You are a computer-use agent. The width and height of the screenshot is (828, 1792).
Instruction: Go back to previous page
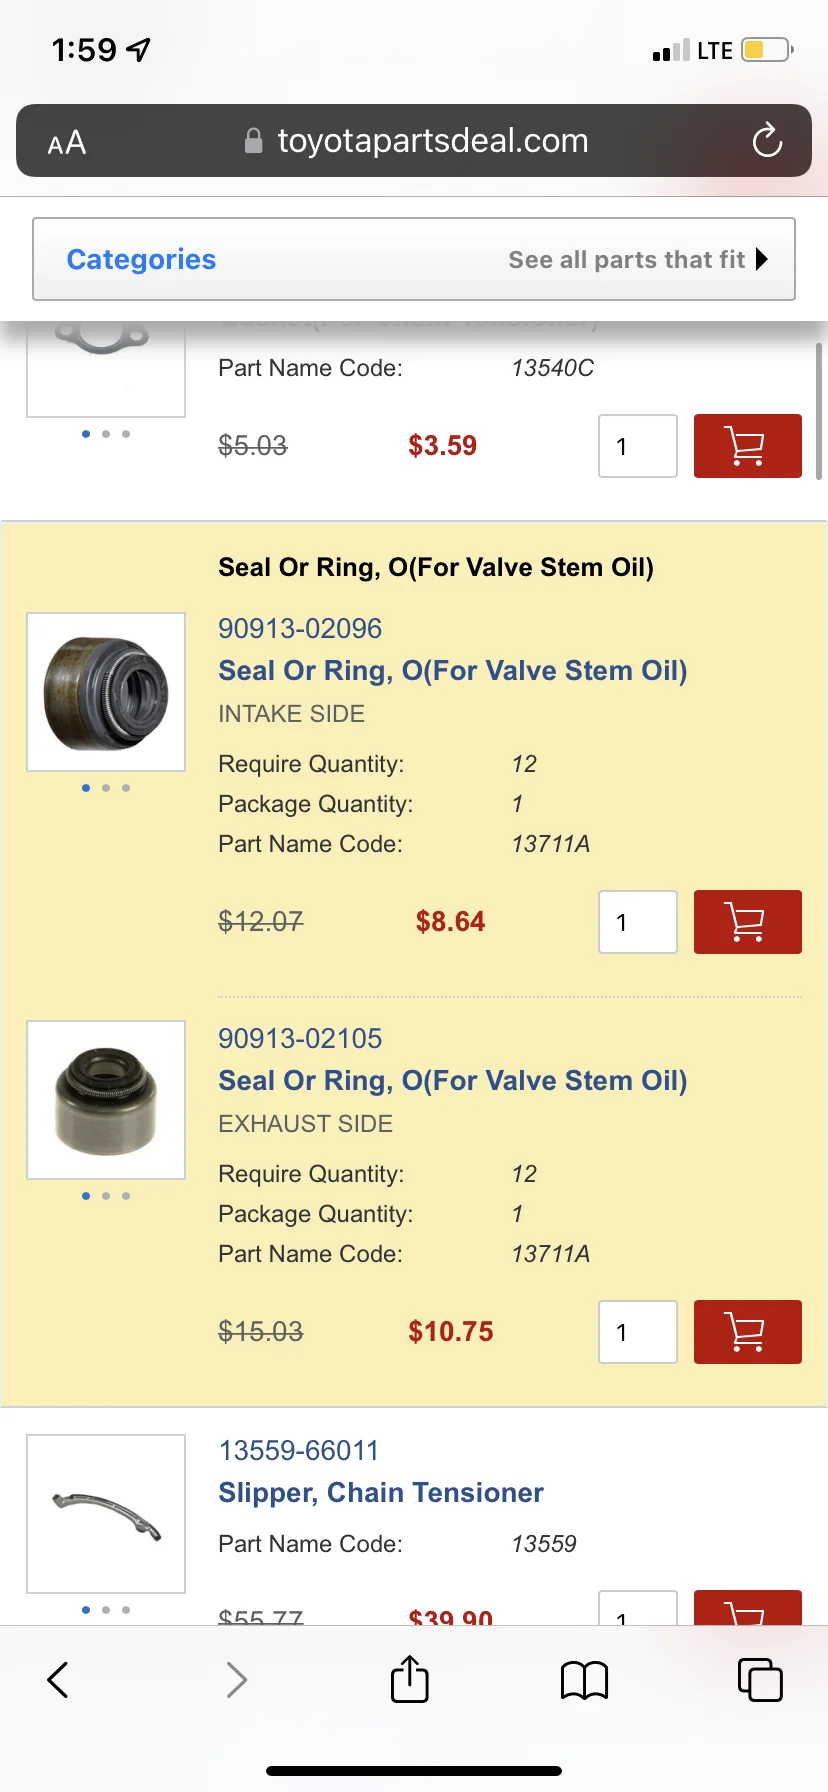(59, 1680)
